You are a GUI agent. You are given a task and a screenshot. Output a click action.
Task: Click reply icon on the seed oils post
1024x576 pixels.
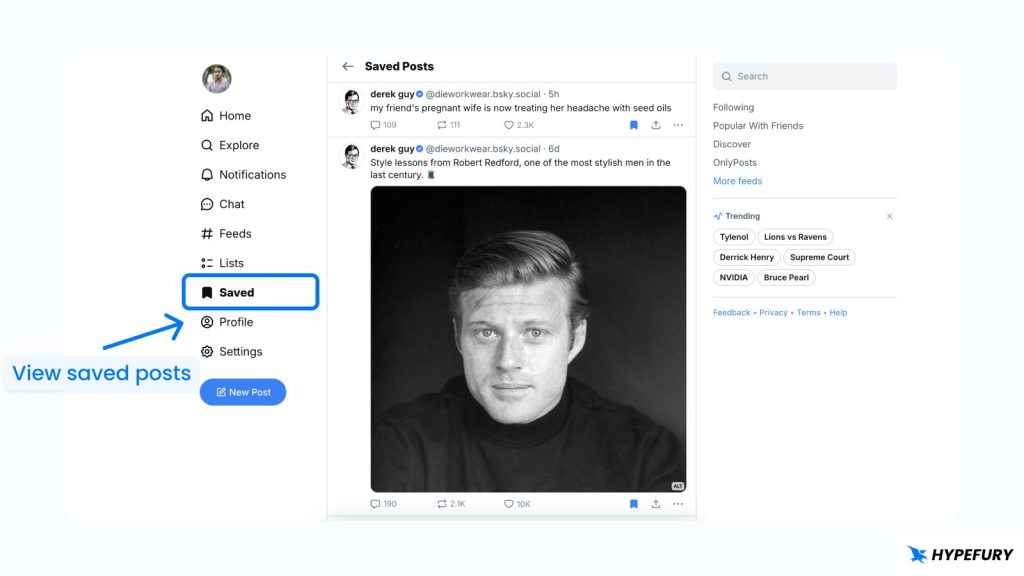[x=376, y=125]
